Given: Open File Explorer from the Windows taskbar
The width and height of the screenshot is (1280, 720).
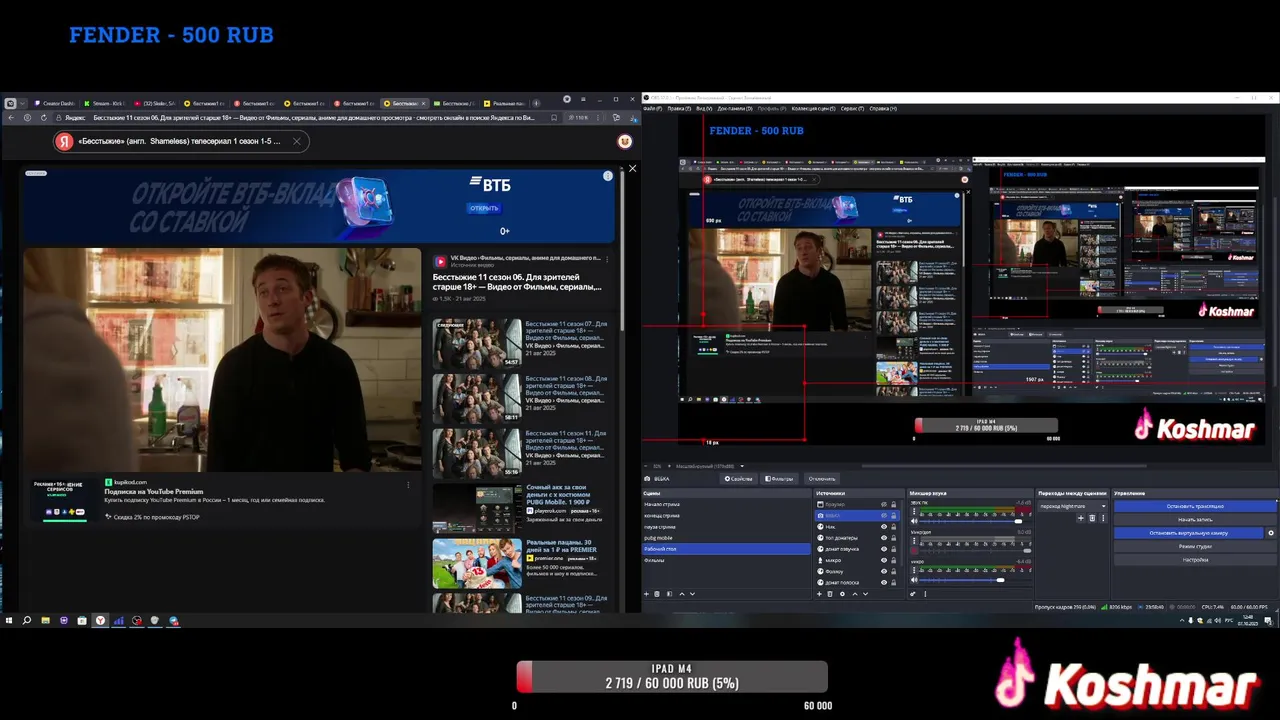Looking at the screenshot, I should 45,621.
